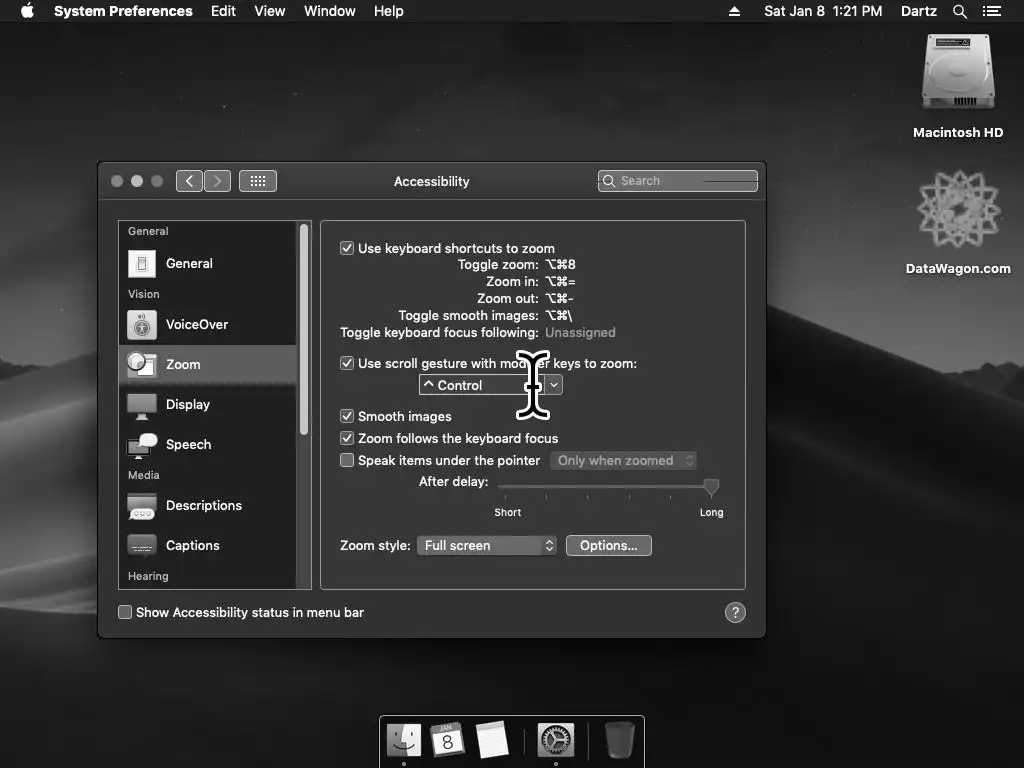The height and width of the screenshot is (768, 1024).
Task: Click System Preferences gear in Dock
Action: [556, 740]
